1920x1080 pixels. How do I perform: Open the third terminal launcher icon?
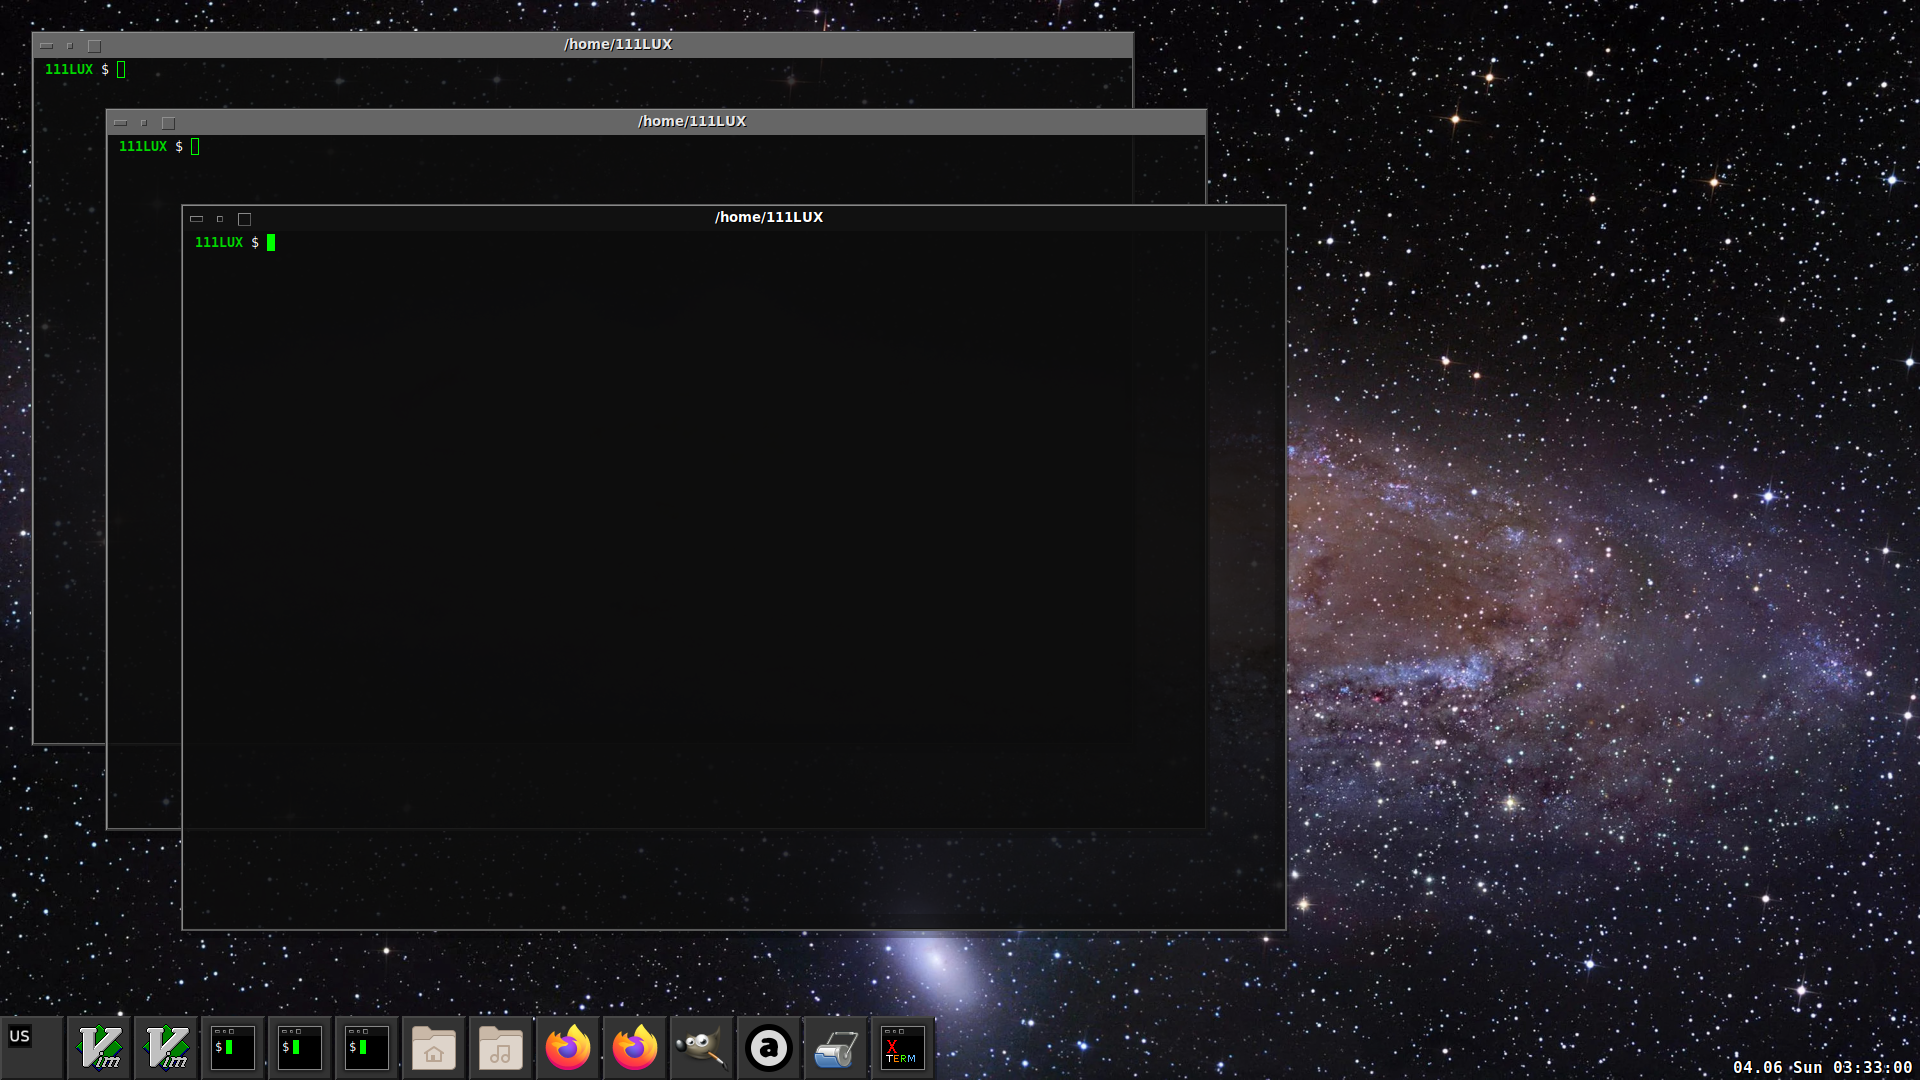click(x=367, y=1048)
